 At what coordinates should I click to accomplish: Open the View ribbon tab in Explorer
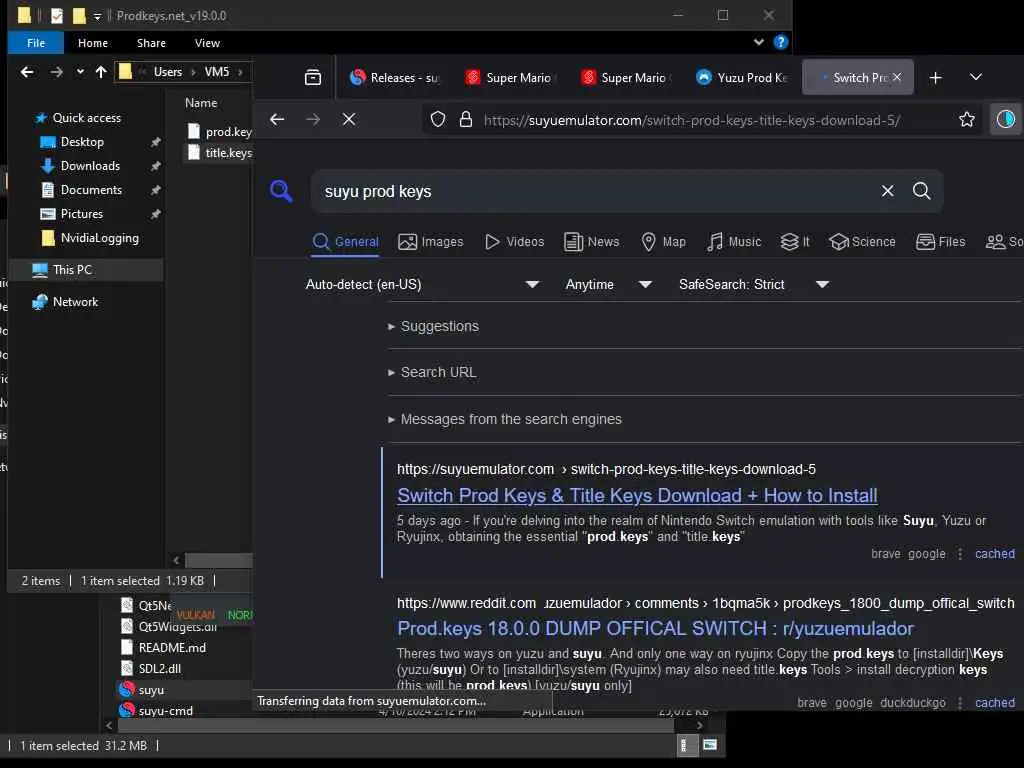click(207, 43)
